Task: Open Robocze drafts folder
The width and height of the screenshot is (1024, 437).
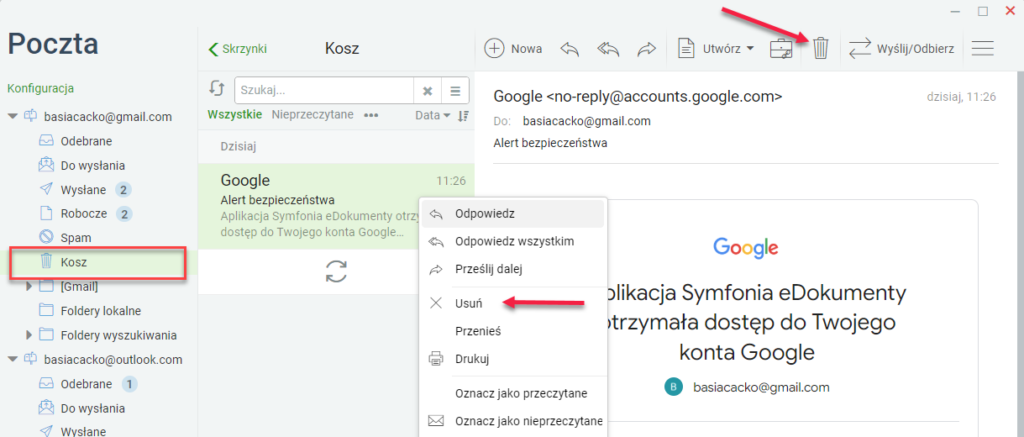Action: tap(83, 214)
